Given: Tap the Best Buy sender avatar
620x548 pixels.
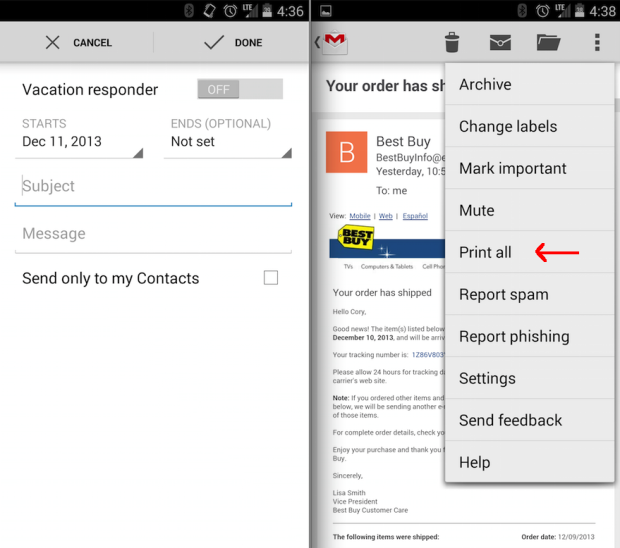Looking at the screenshot, I should [x=346, y=152].
